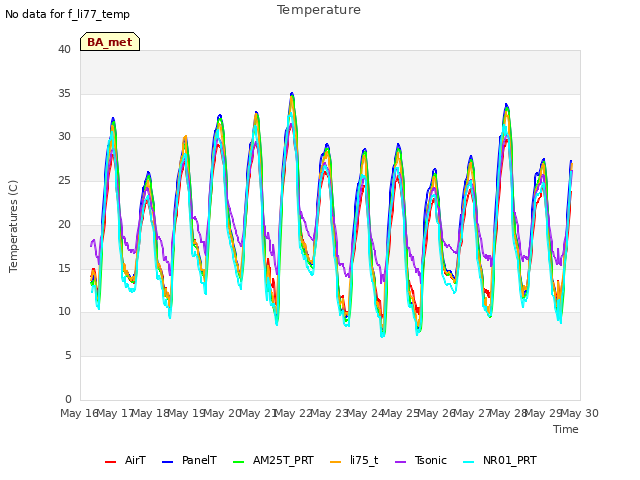The height and width of the screenshot is (480, 640).
Task: Click the May 26 tick label
Action: [437, 413]
